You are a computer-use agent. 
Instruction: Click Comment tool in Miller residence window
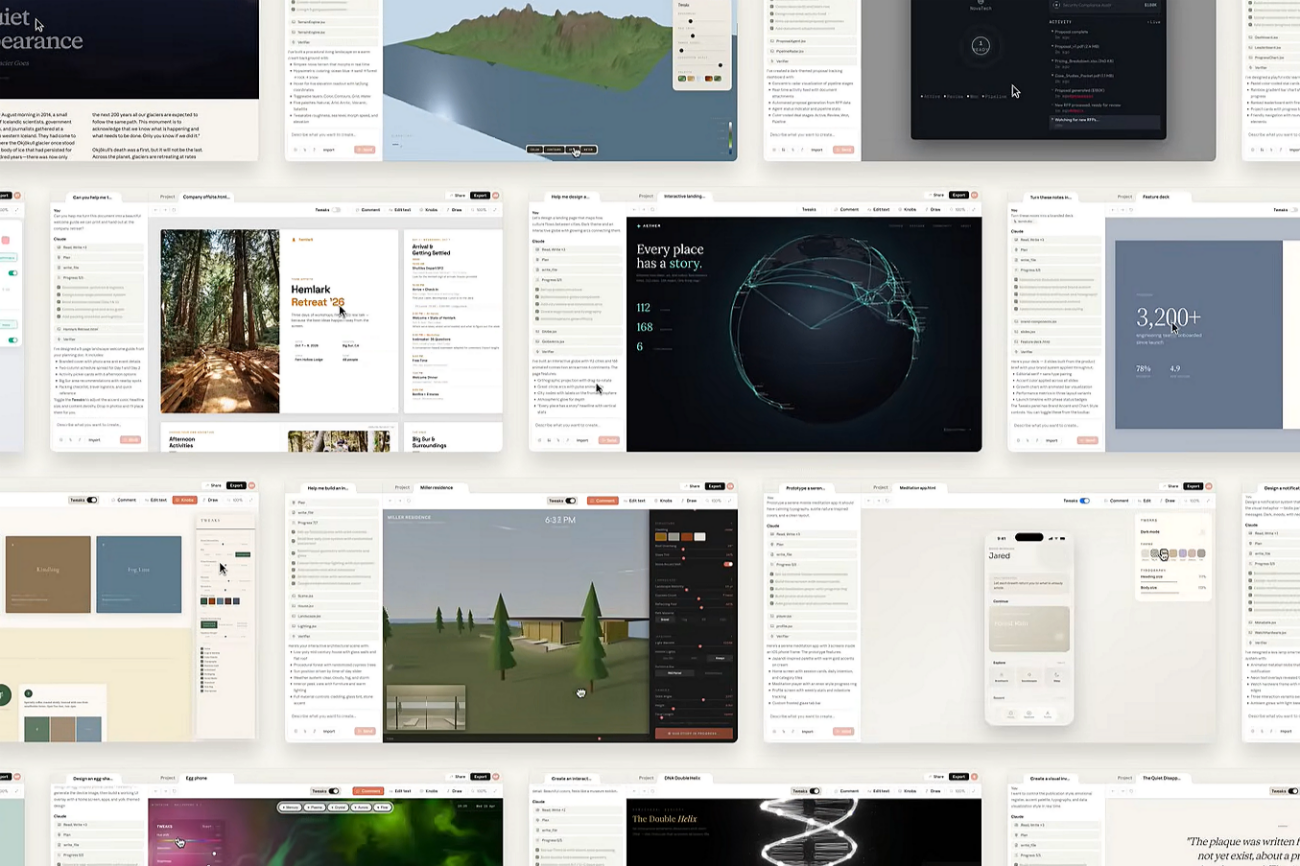tap(603, 500)
